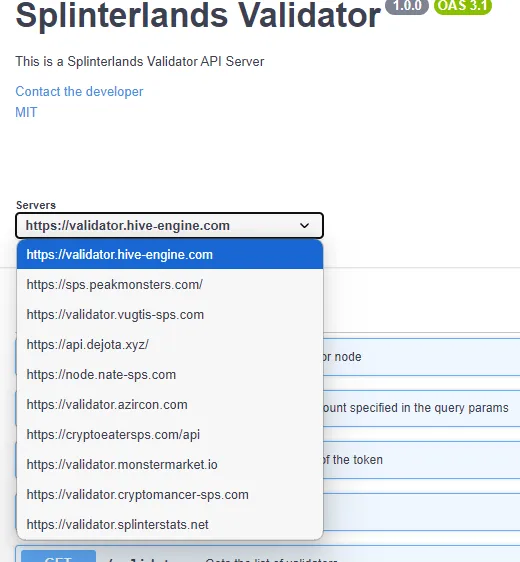Pick https://api.dejota.xyz/ from server list
Screen dimensions: 520x562
click(x=170, y=344)
